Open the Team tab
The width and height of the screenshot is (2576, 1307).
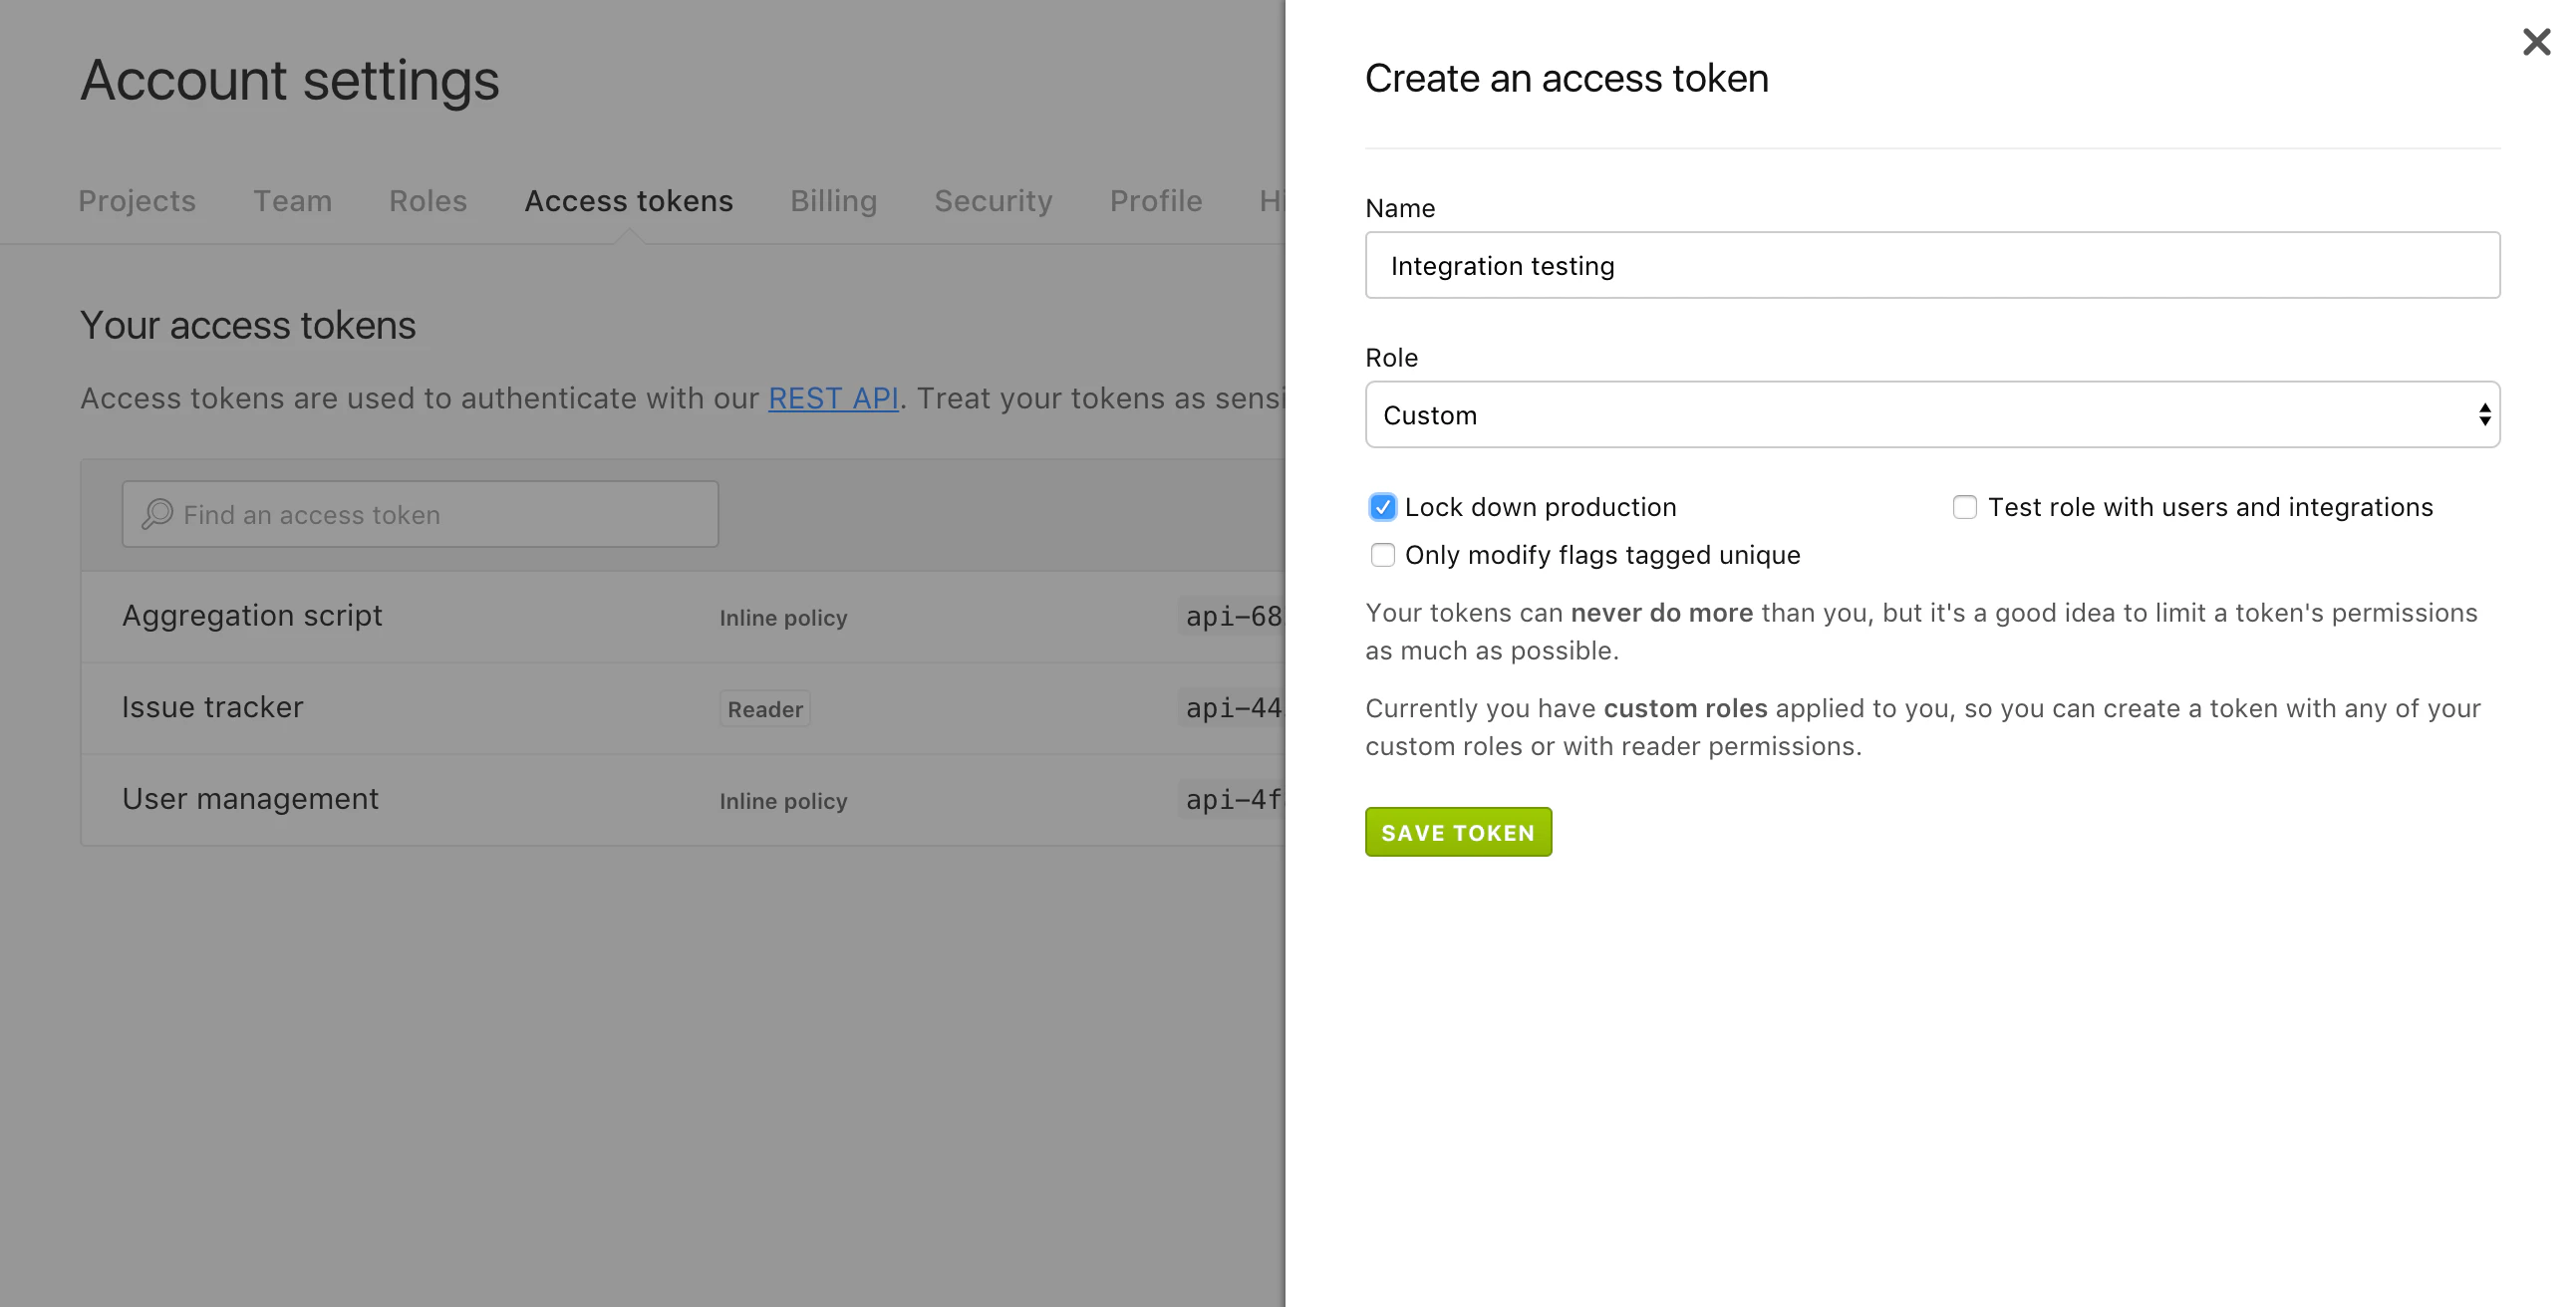click(293, 201)
